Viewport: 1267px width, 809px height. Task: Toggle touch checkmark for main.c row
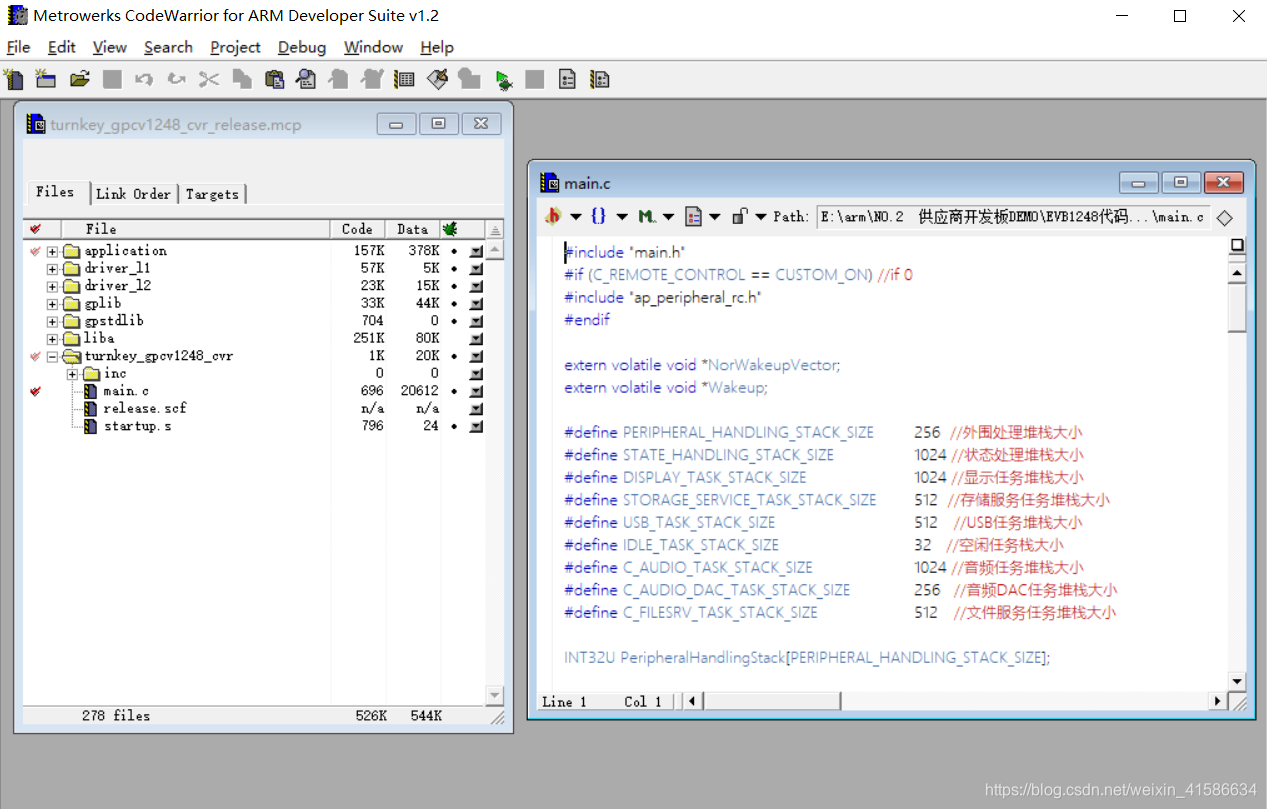pos(36,391)
